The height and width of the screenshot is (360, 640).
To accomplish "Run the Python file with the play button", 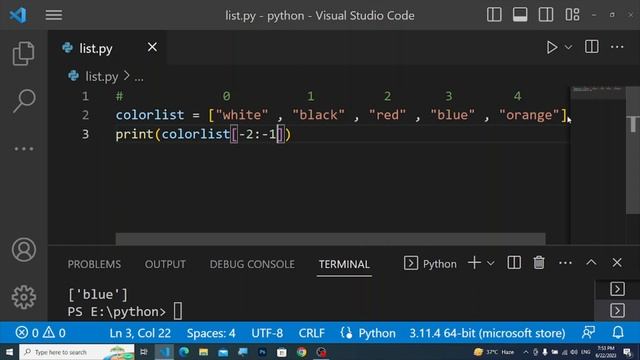I will click(x=551, y=47).
